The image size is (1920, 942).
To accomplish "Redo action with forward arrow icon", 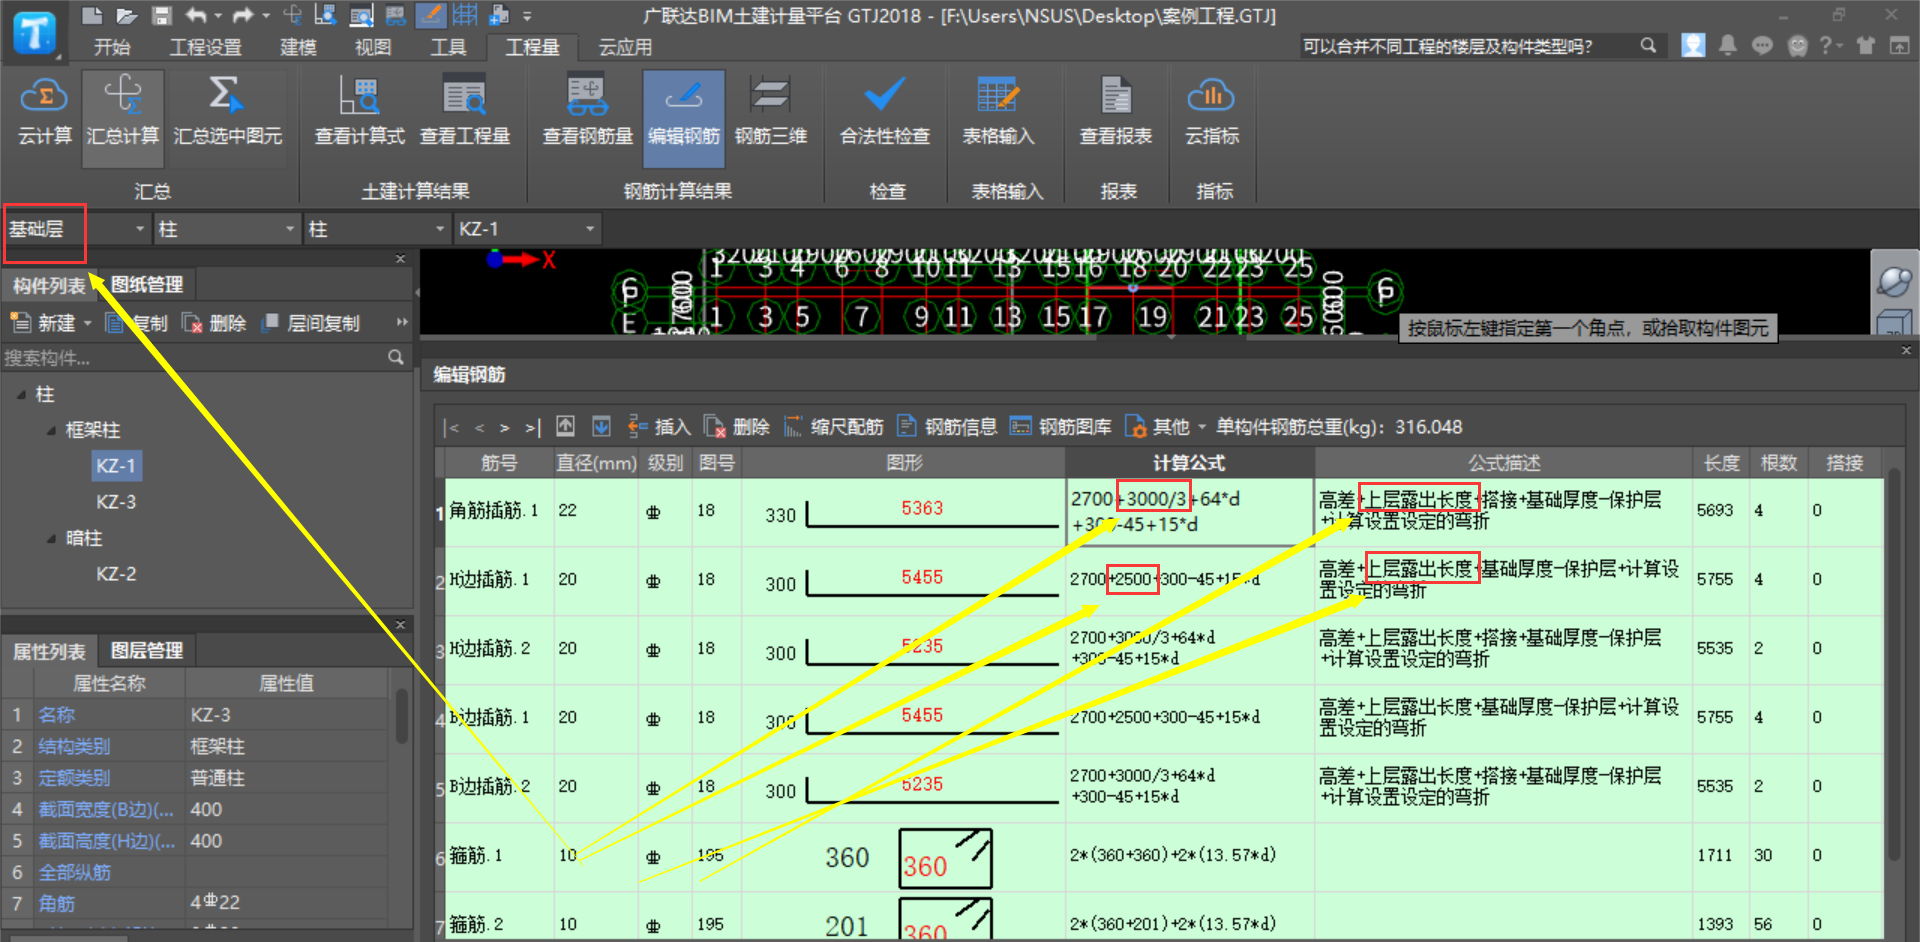I will click(243, 15).
